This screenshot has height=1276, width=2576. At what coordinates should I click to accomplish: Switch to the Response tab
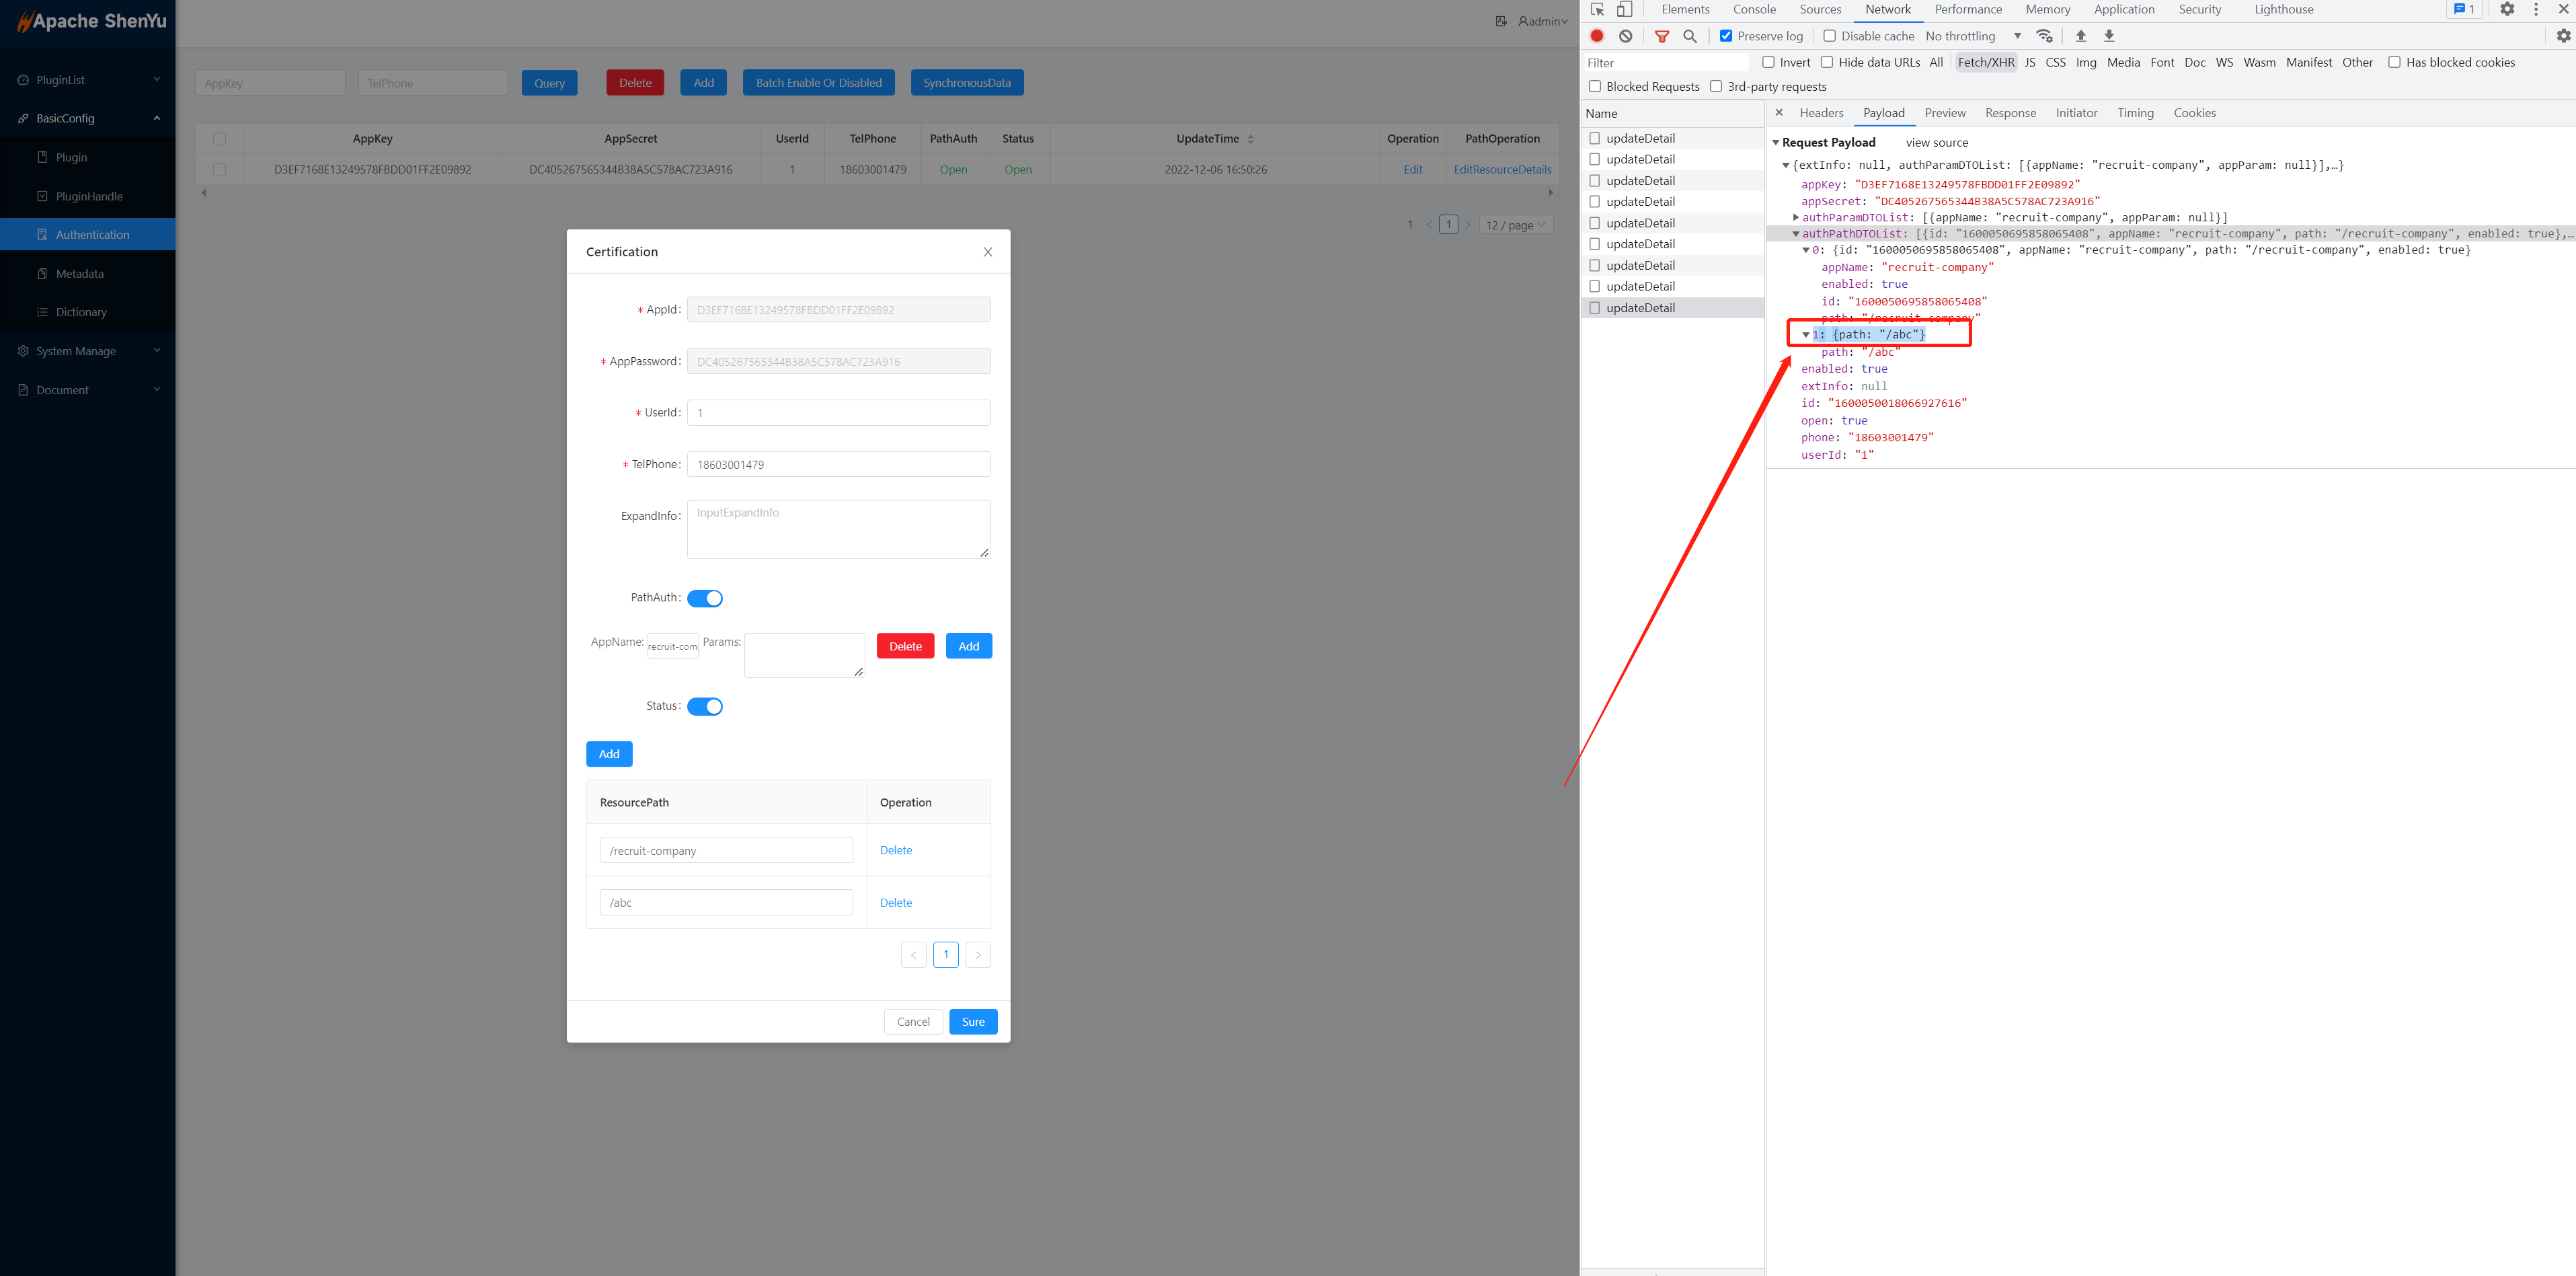pos(2010,113)
